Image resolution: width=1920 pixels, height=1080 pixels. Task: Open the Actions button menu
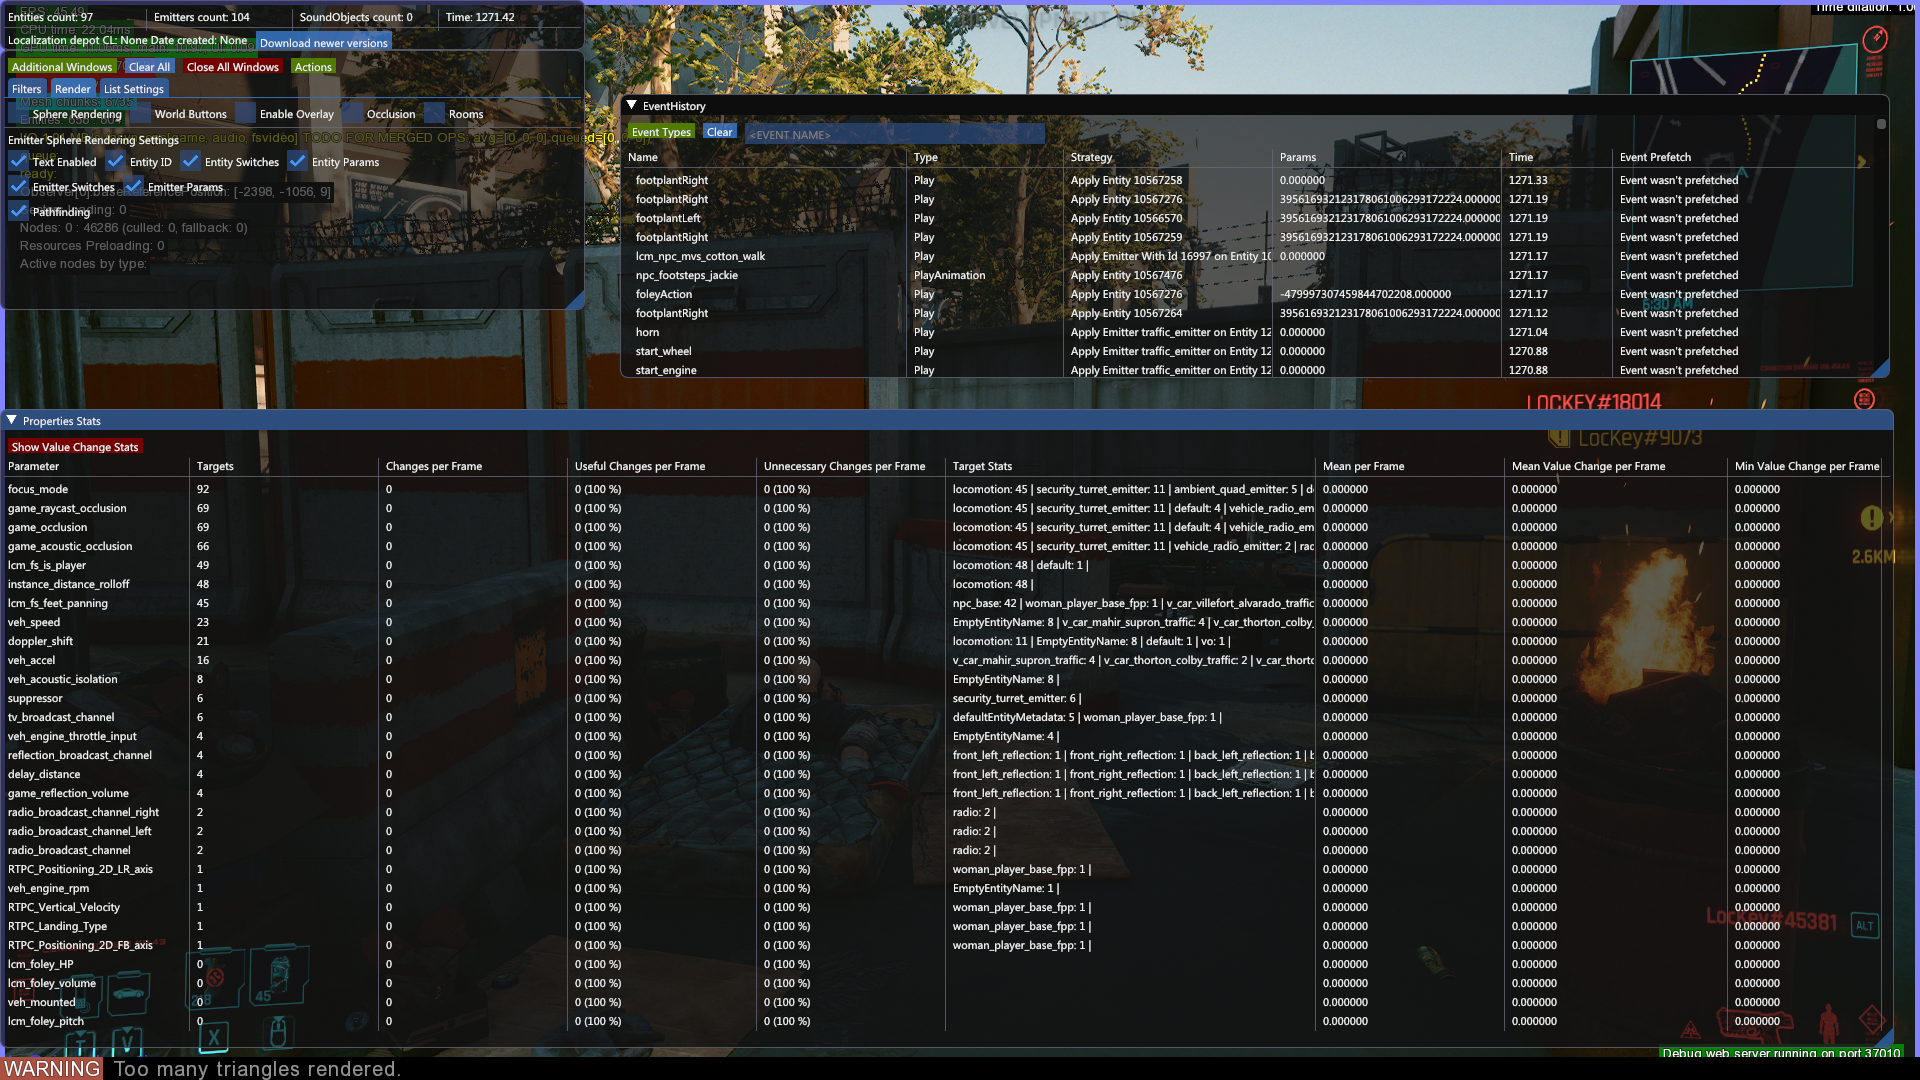tap(313, 67)
